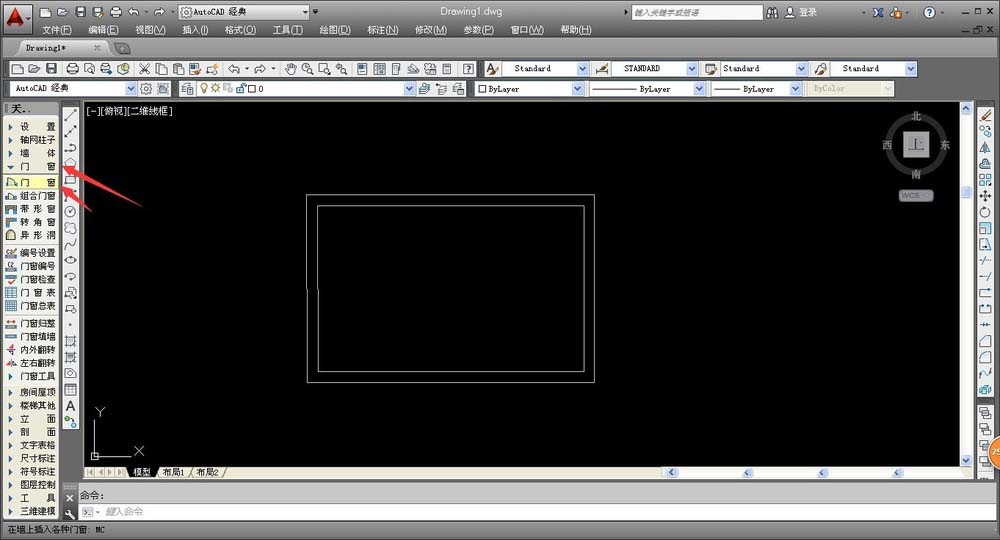Click the 门窗 door-window insert command
The height and width of the screenshot is (540, 1000).
31,182
